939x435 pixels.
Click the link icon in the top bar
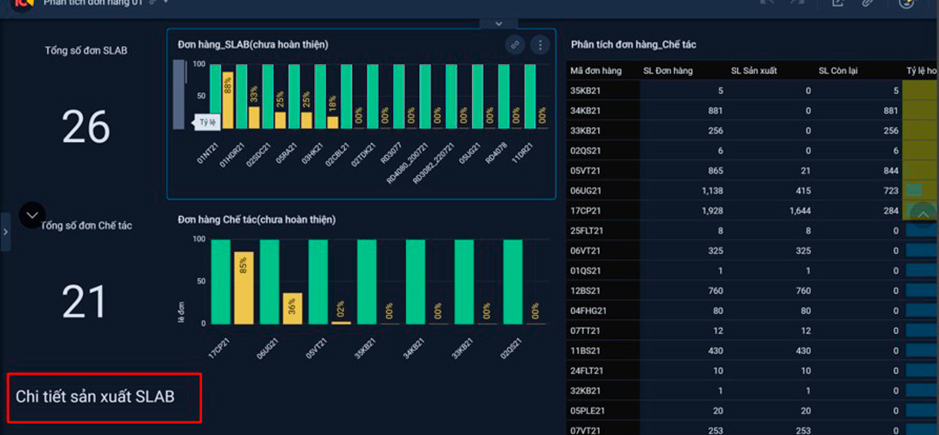click(x=867, y=3)
